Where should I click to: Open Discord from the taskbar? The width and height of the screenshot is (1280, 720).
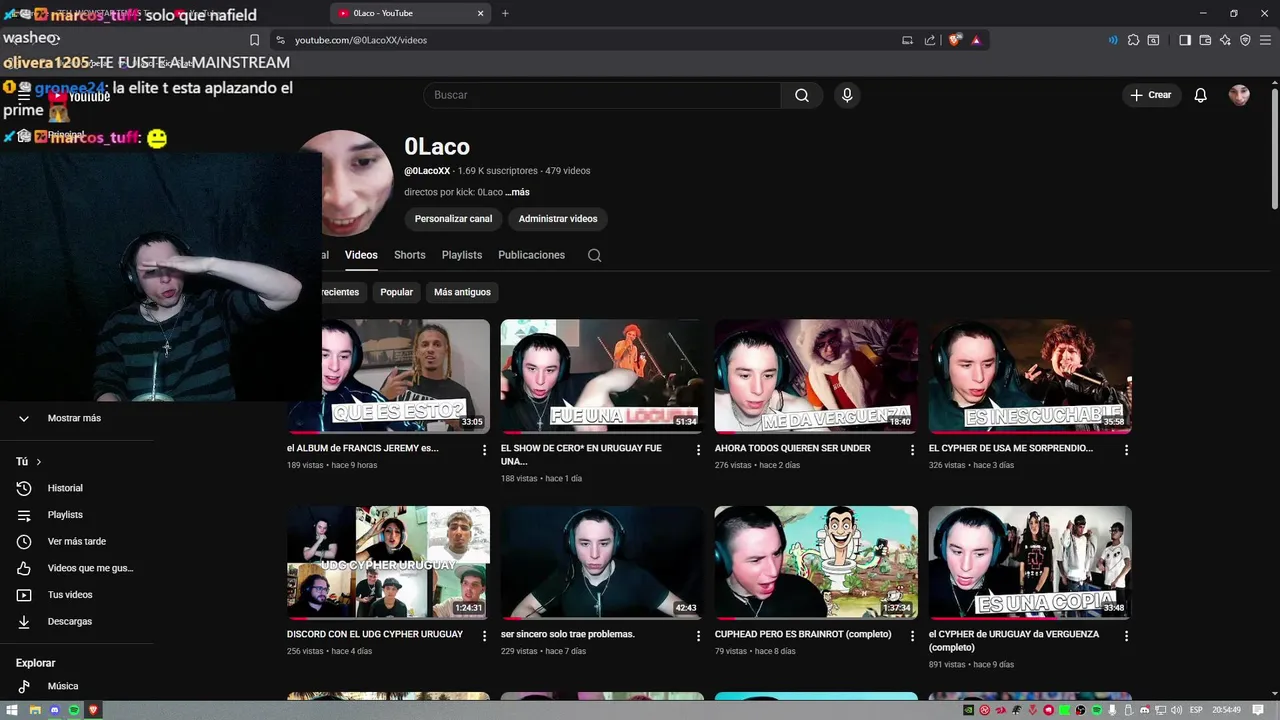point(54,710)
